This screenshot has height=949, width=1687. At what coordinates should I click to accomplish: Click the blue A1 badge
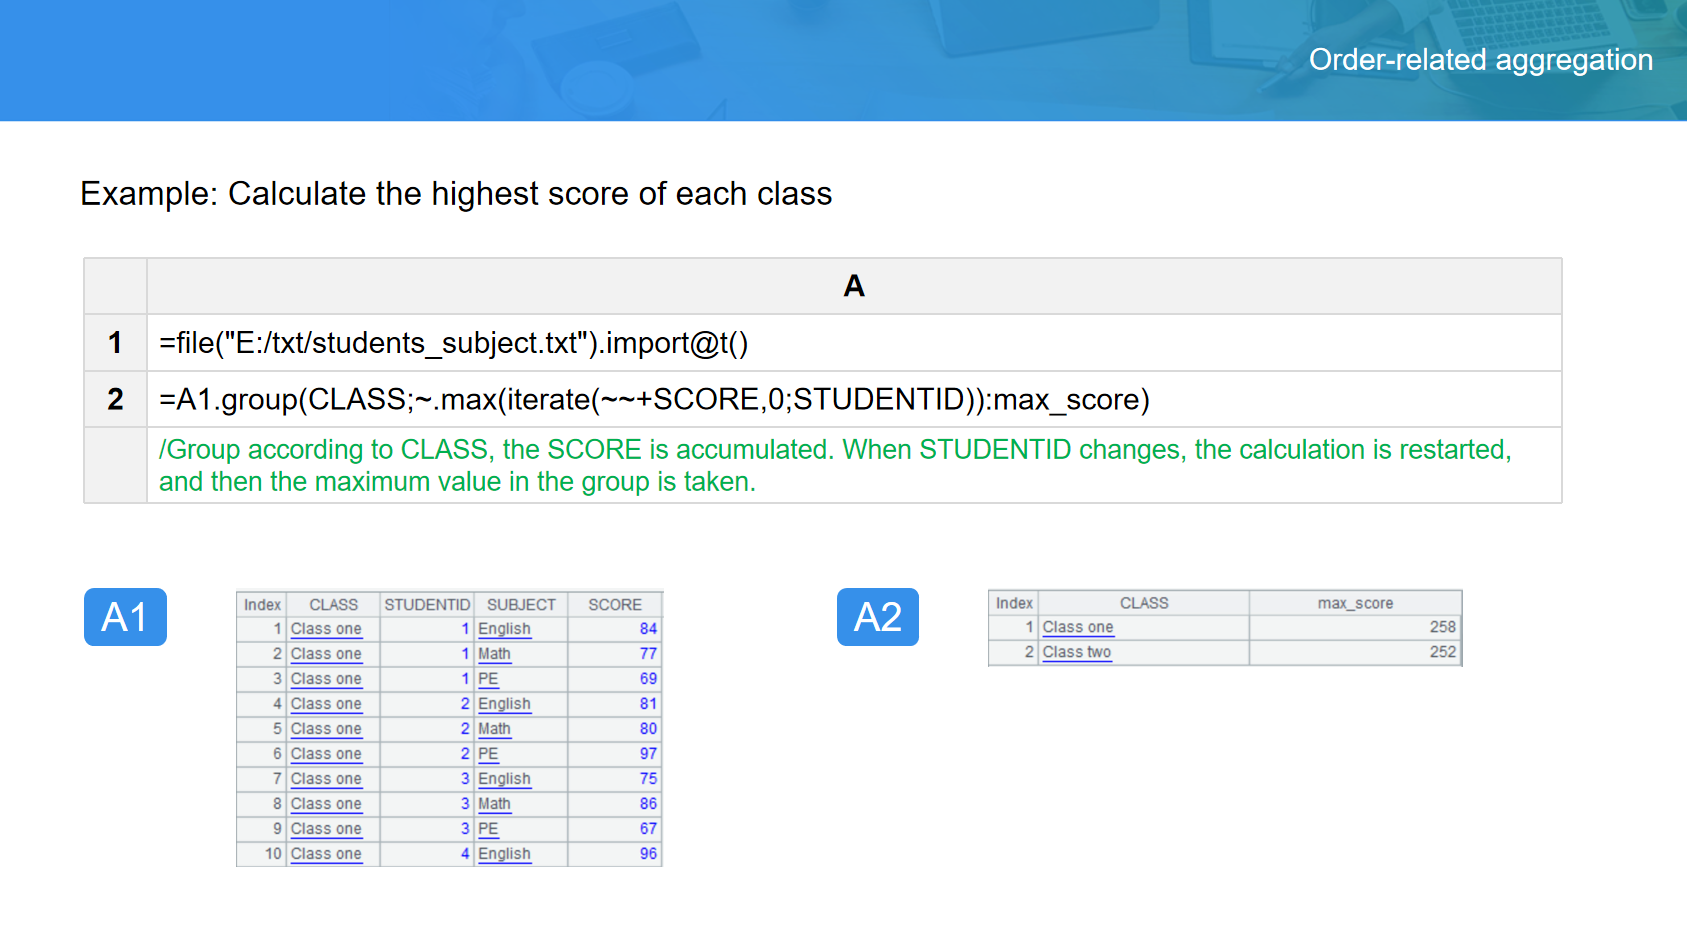125,617
